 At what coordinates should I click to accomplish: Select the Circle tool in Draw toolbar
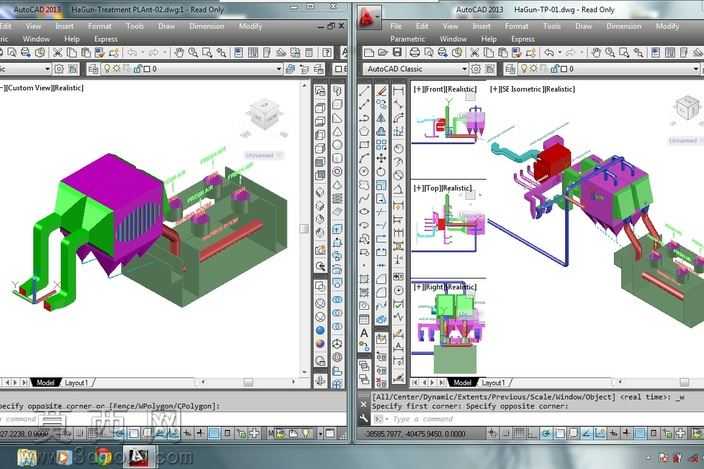point(364,171)
